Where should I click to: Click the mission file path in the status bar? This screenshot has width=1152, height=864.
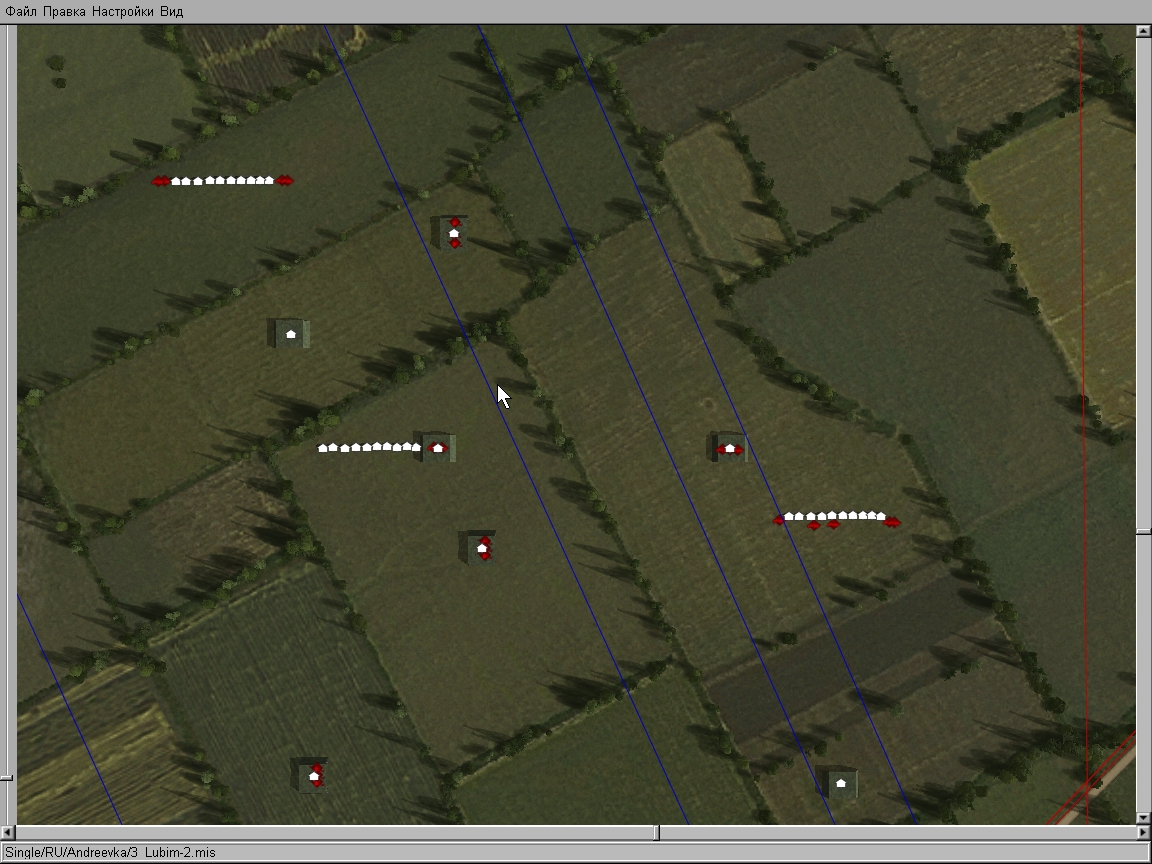110,852
